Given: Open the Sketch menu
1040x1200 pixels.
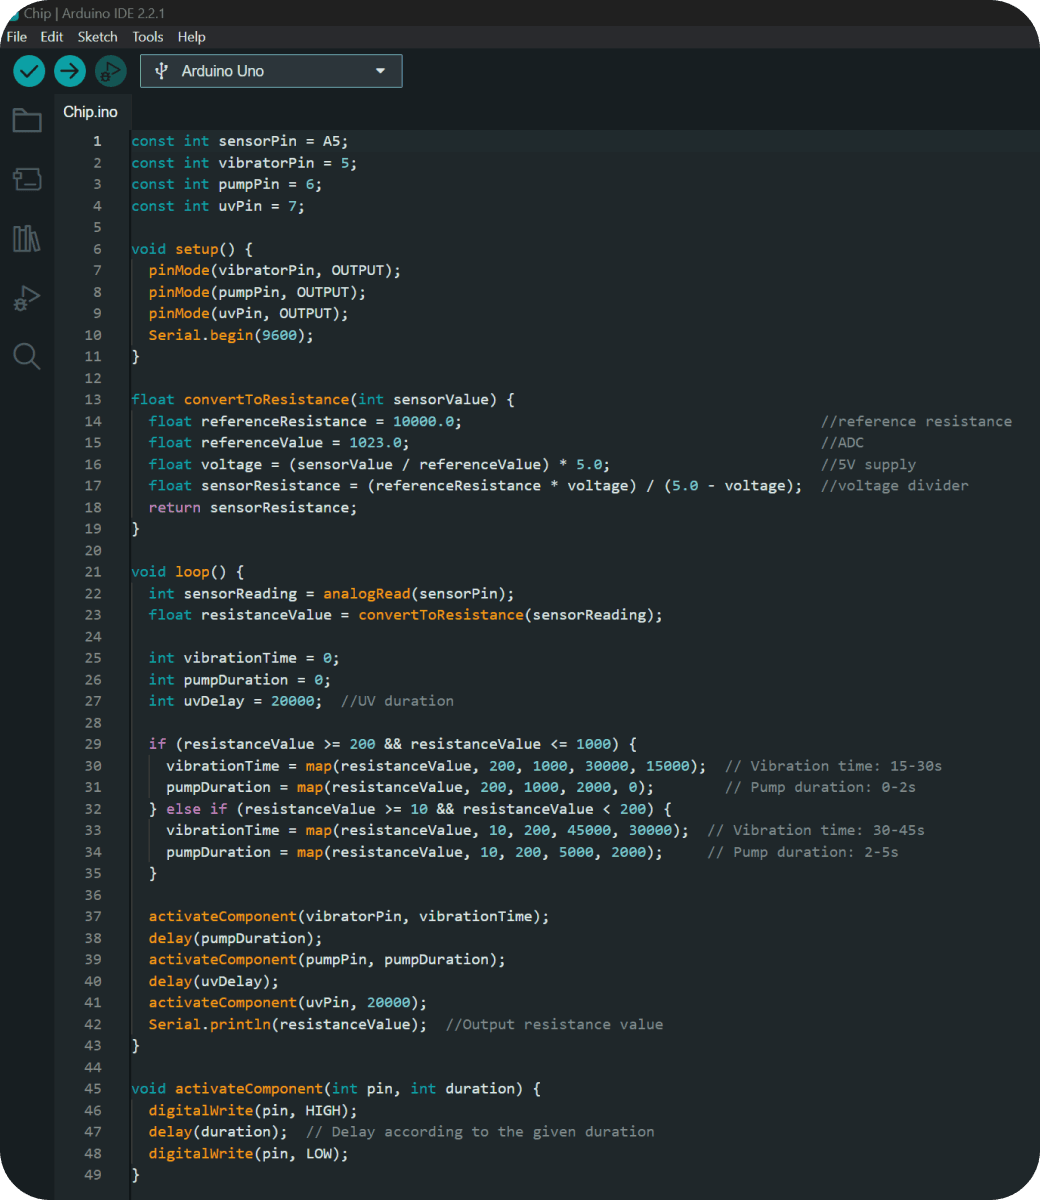Looking at the screenshot, I should coord(97,37).
